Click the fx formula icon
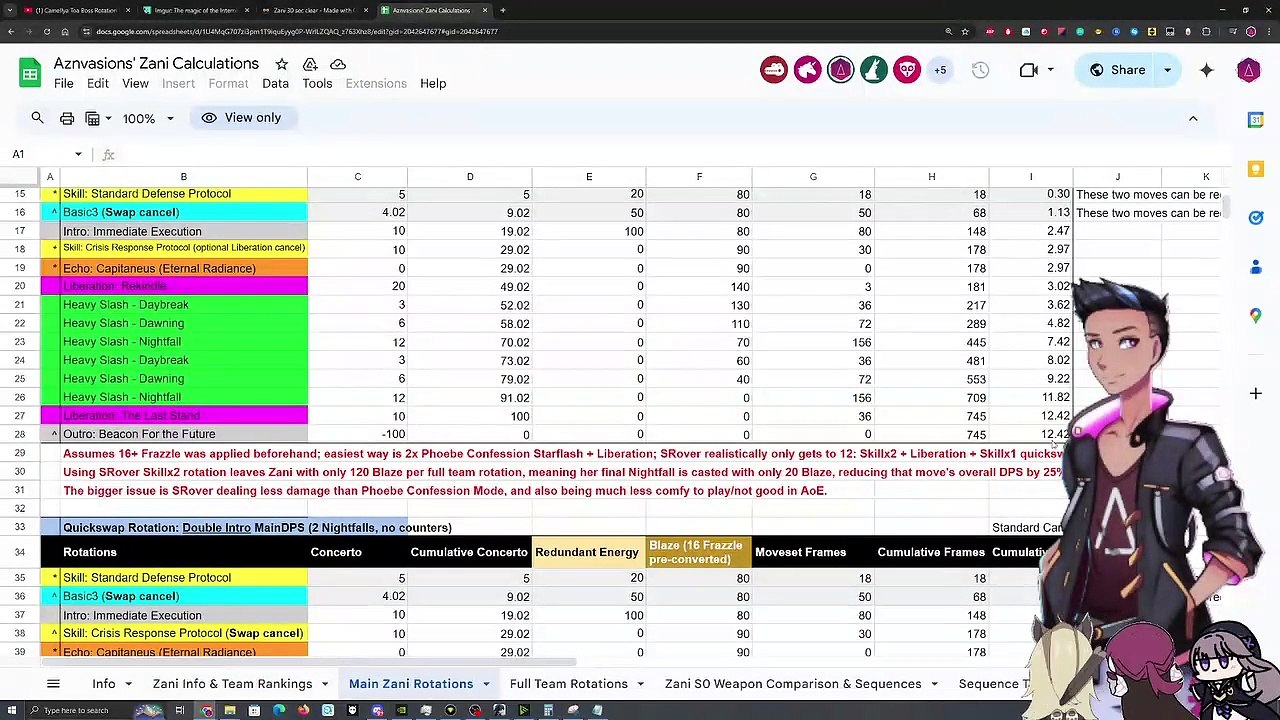The height and width of the screenshot is (720, 1280). [108, 155]
